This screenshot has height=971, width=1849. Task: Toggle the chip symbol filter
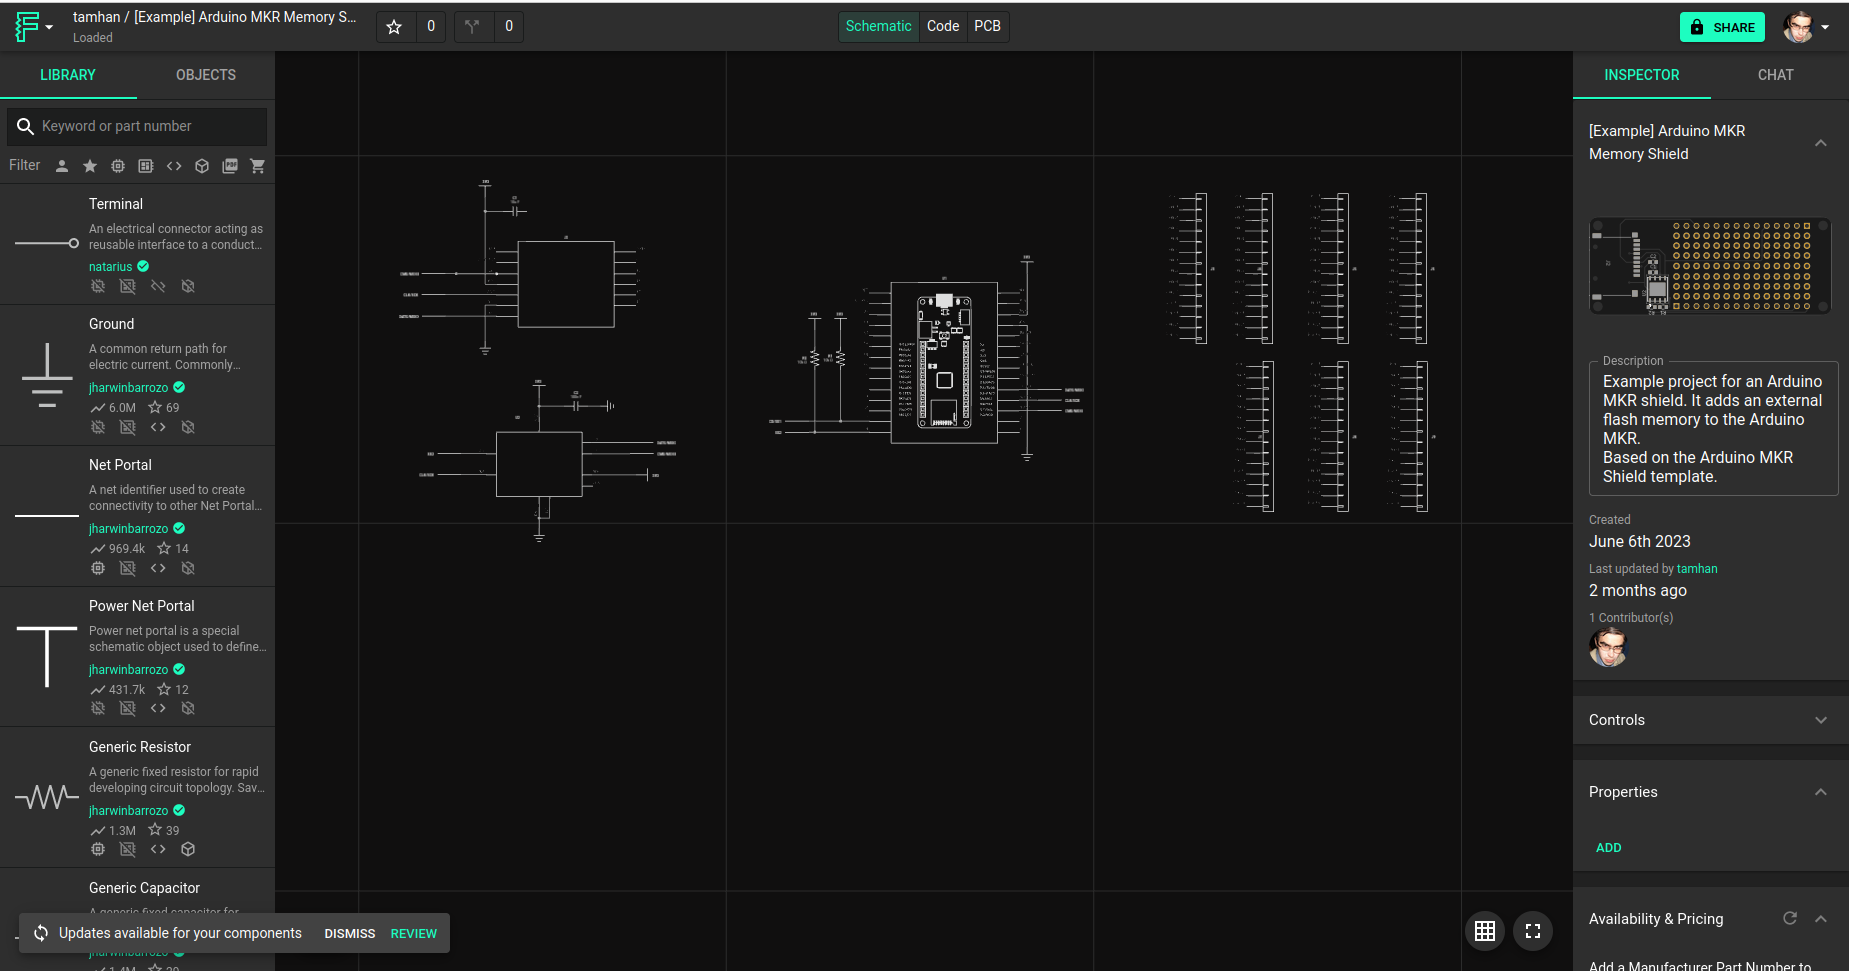pos(118,166)
